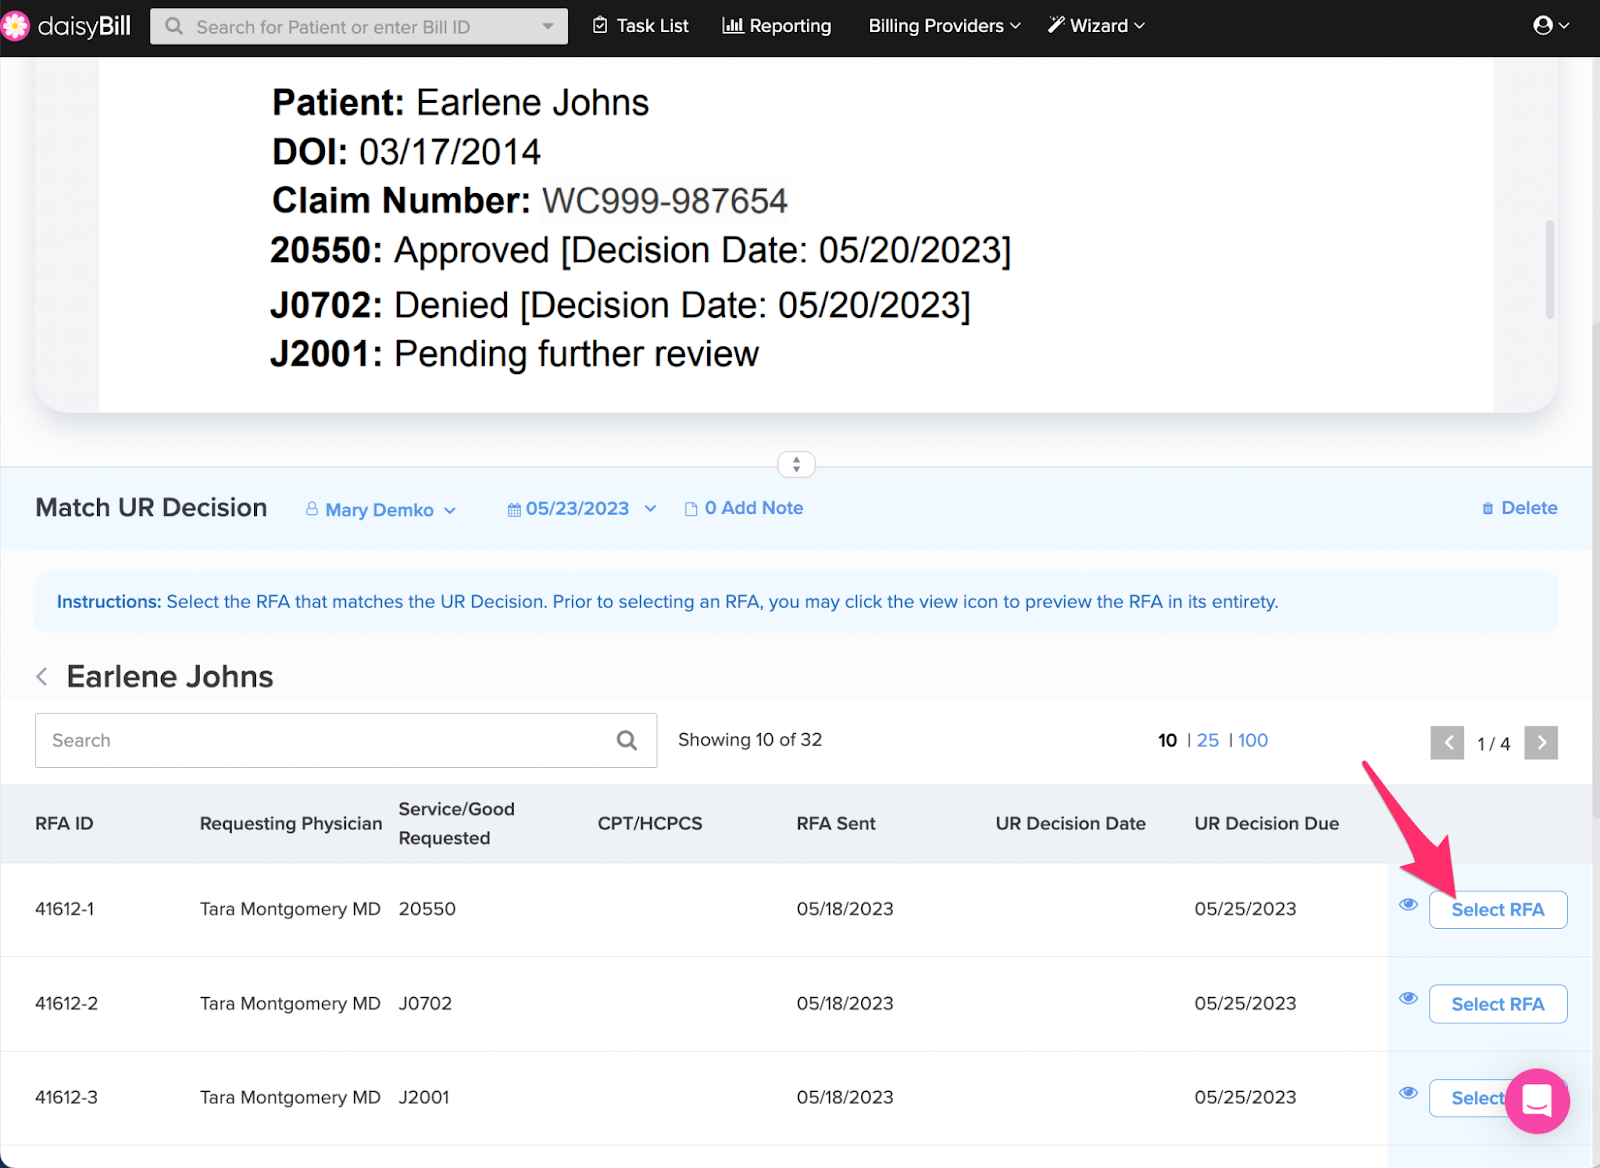
Task: Show 100 results per page
Action: coord(1253,741)
